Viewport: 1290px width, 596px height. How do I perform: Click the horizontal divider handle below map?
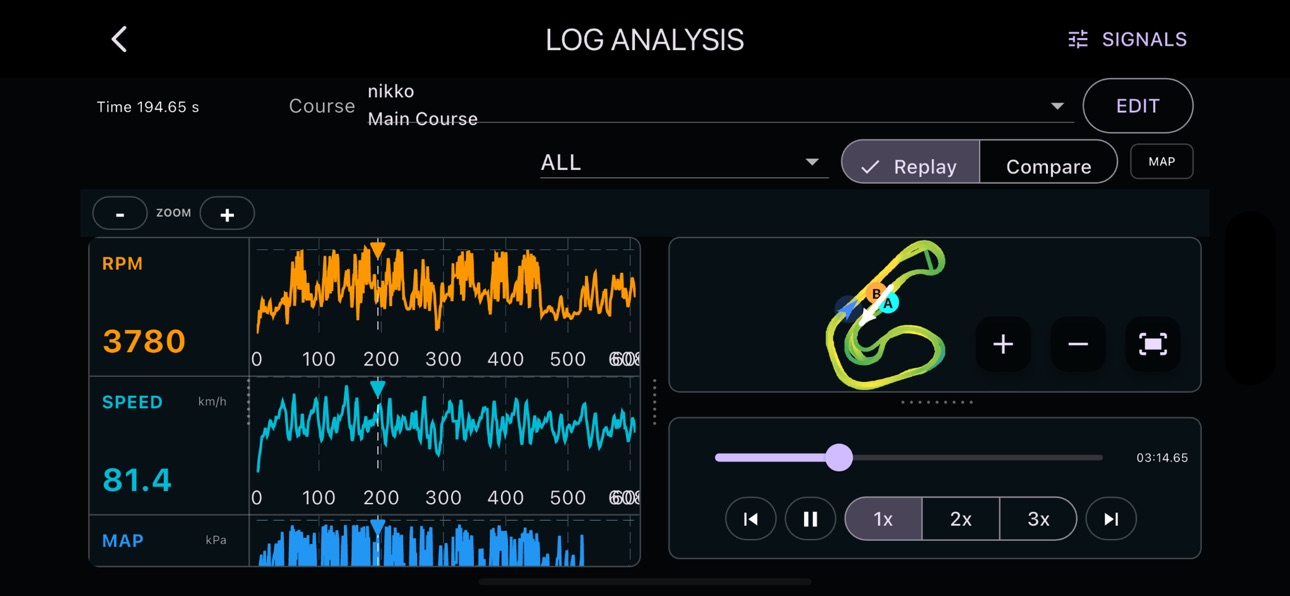[936, 403]
